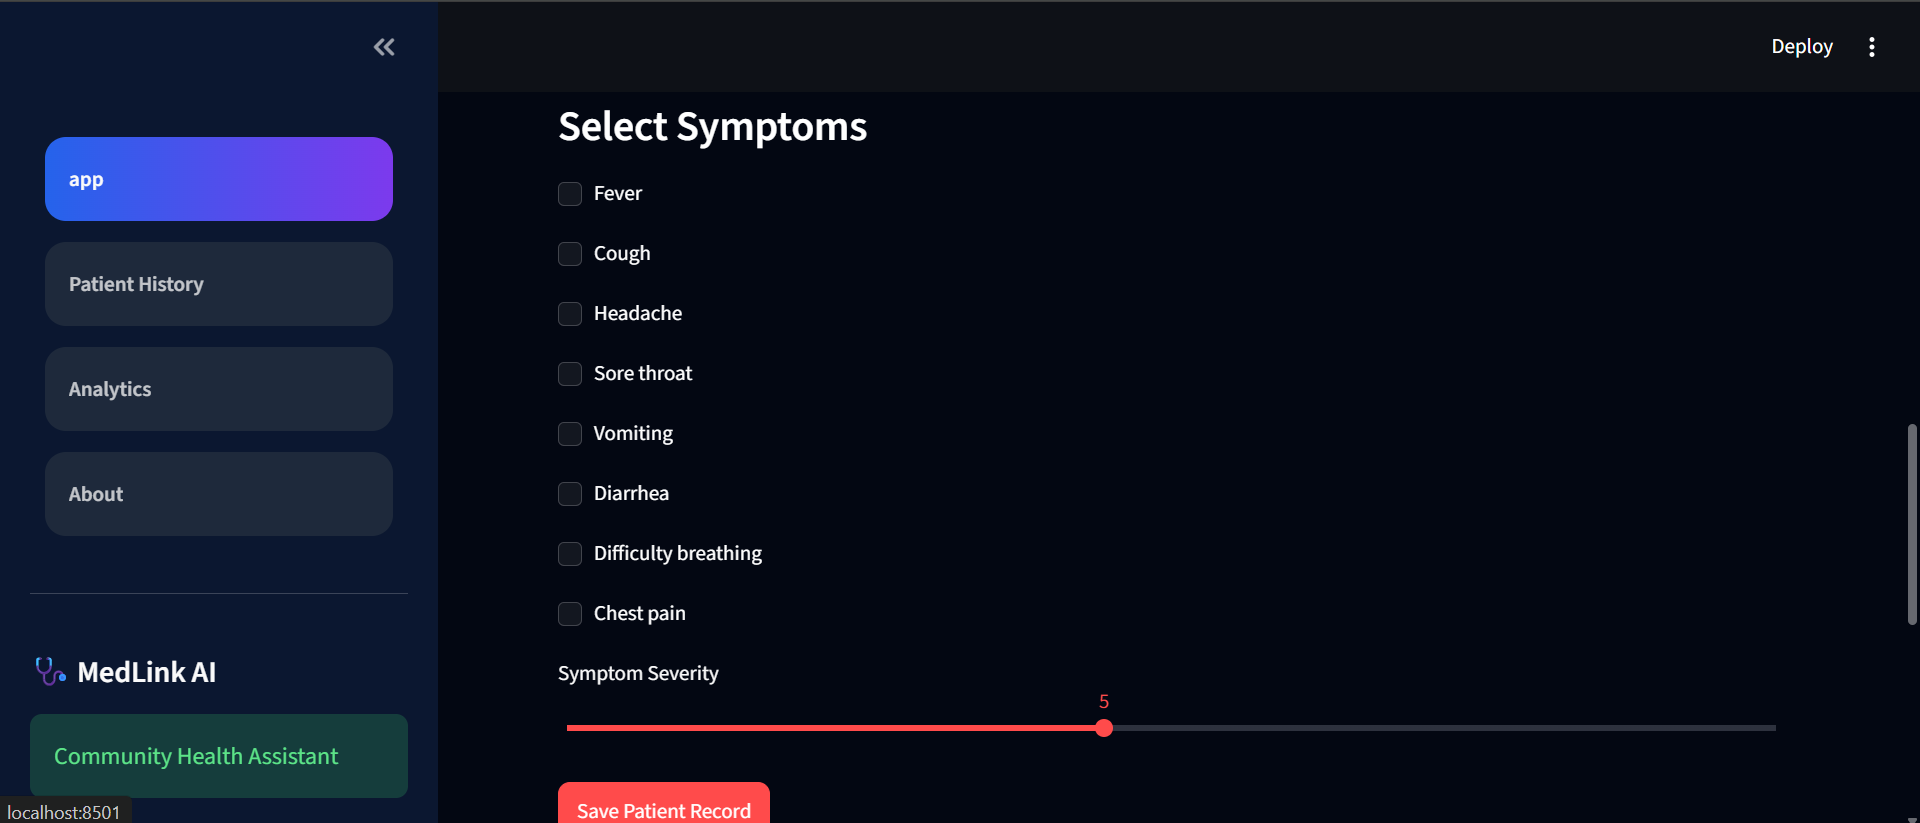Open the three-dot main menu
Viewport: 1920px width, 823px height.
click(1872, 47)
